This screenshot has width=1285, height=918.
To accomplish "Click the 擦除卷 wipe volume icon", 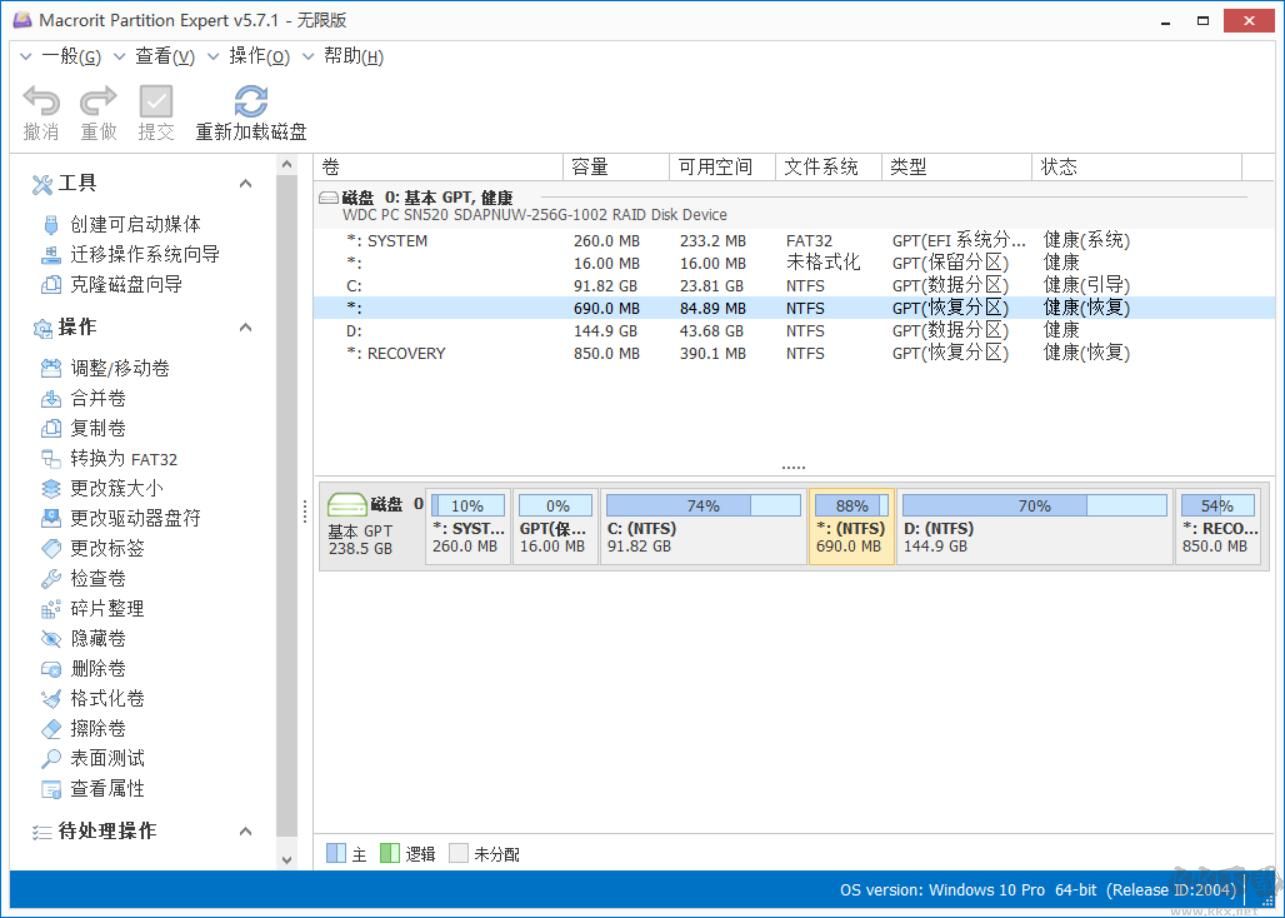I will click(49, 728).
